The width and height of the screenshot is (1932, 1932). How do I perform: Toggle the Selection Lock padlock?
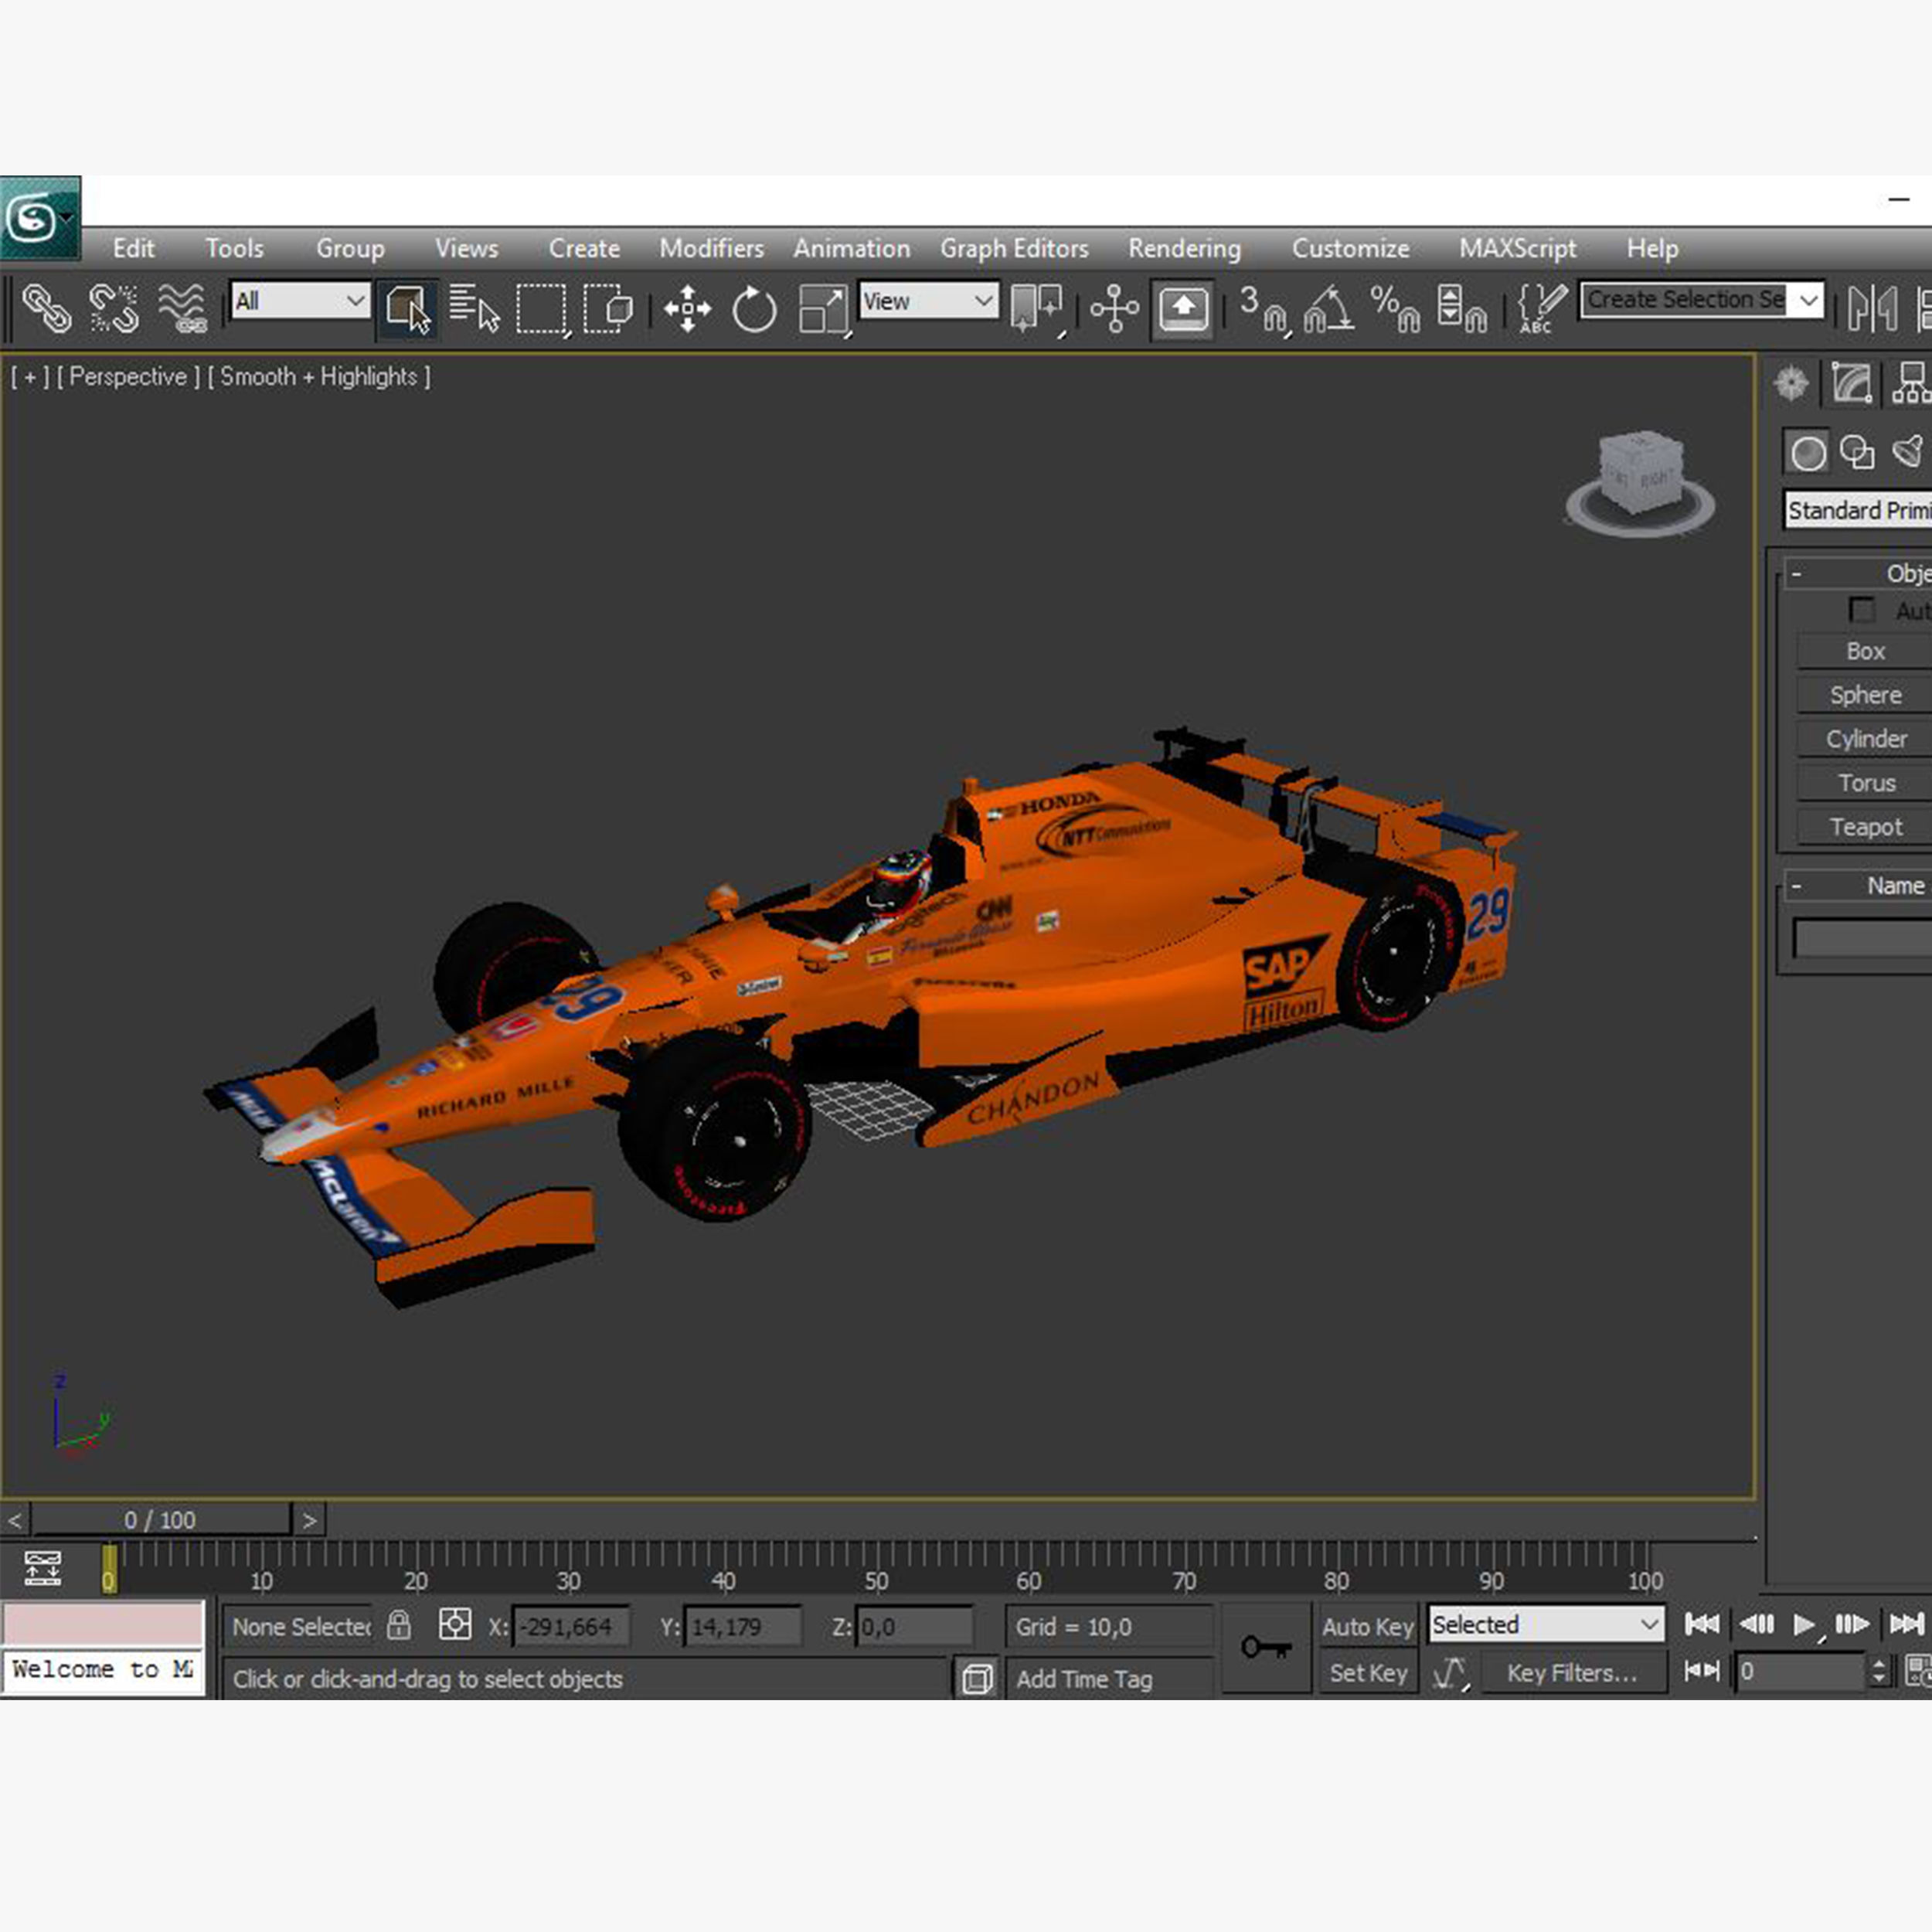(x=399, y=1624)
